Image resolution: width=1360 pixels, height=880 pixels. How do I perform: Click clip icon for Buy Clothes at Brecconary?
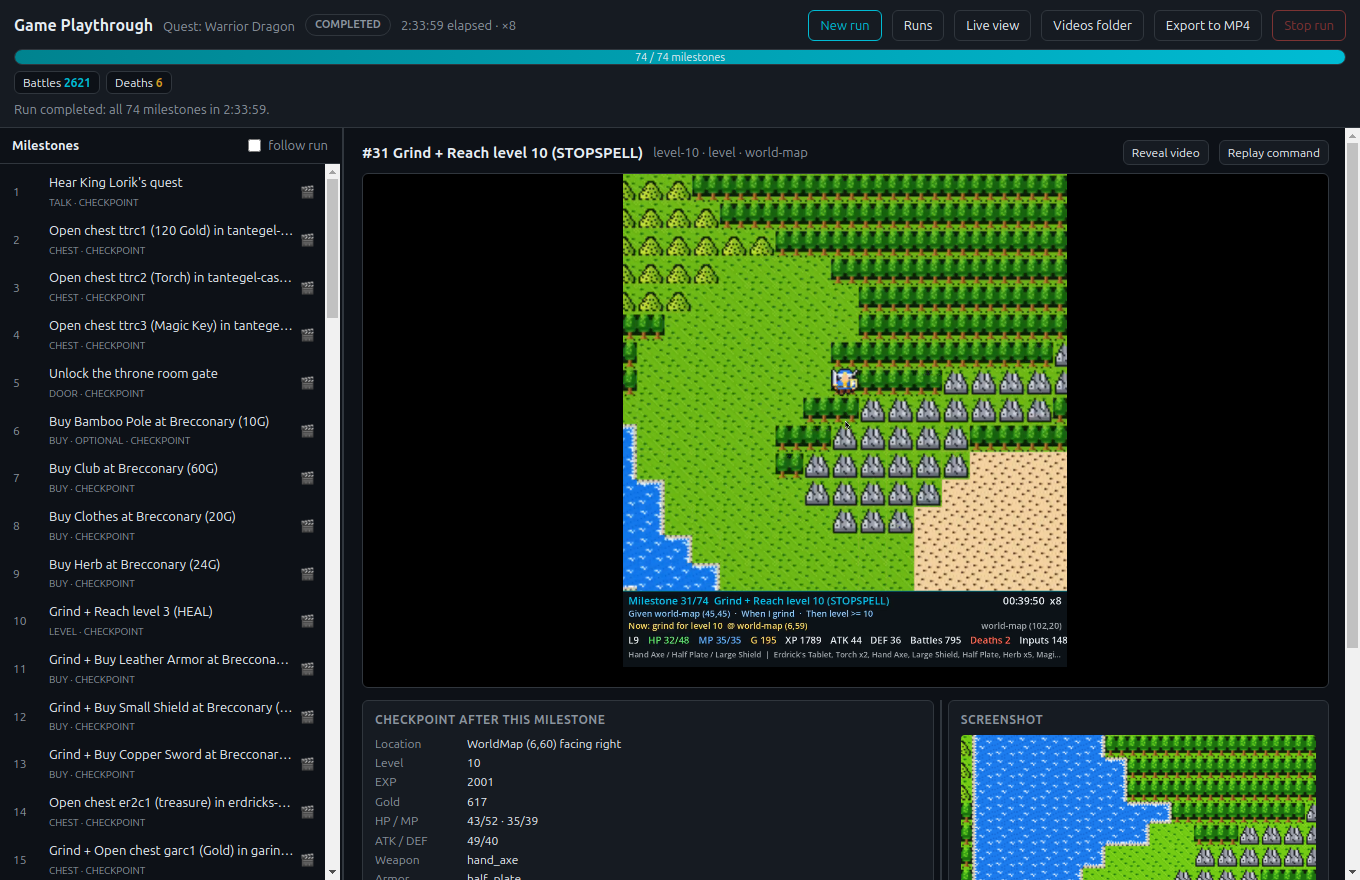[x=307, y=526]
